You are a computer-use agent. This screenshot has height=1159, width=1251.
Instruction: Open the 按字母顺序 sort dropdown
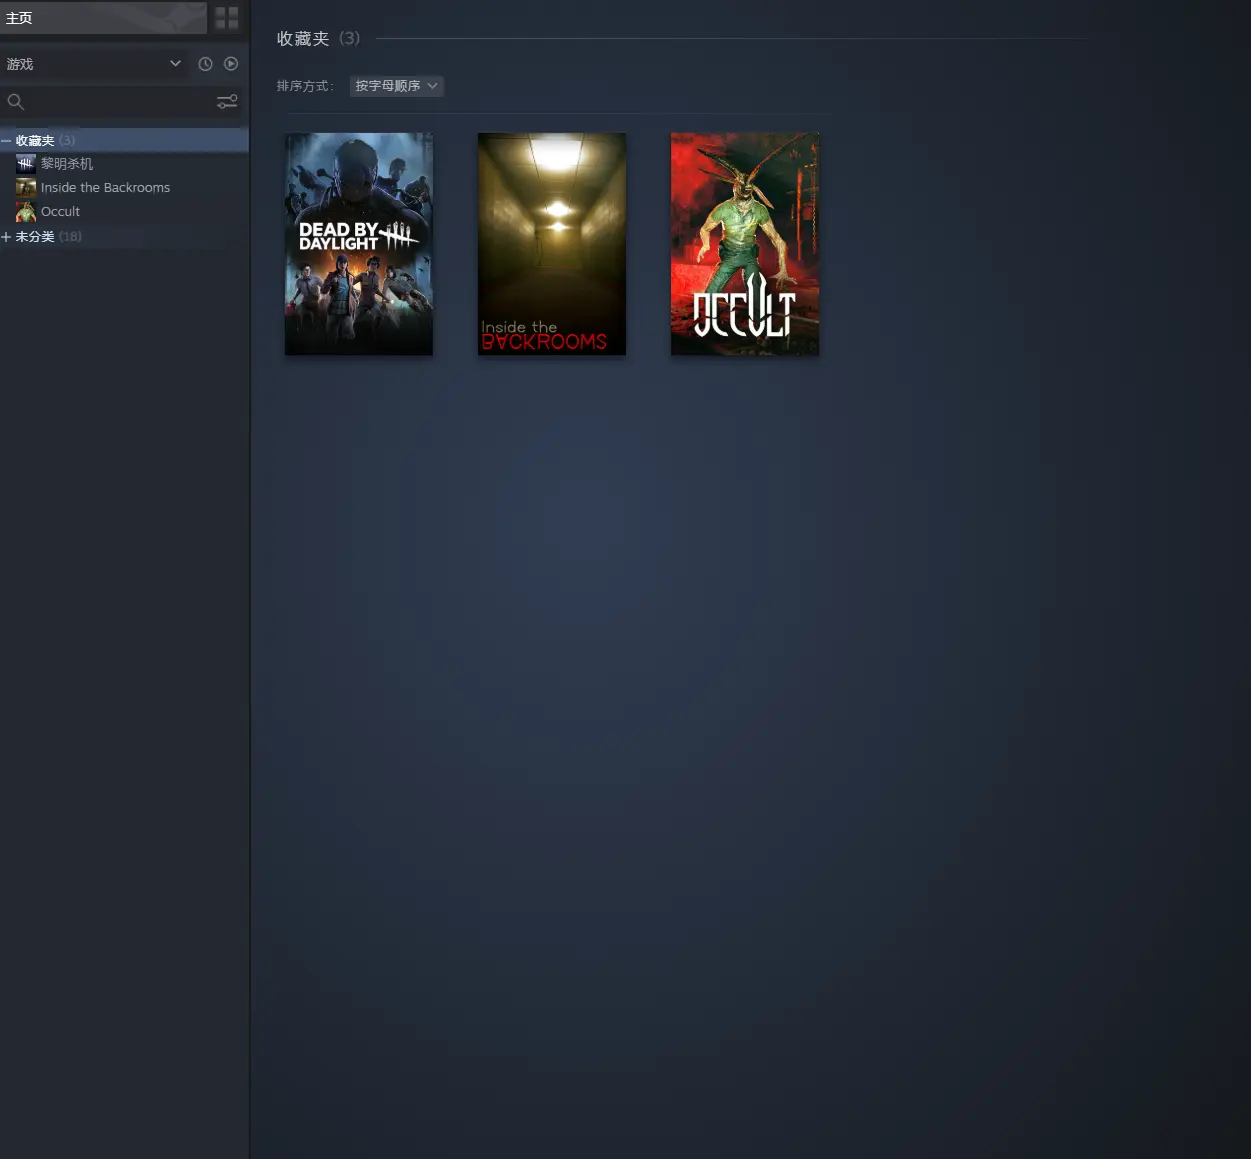397,86
